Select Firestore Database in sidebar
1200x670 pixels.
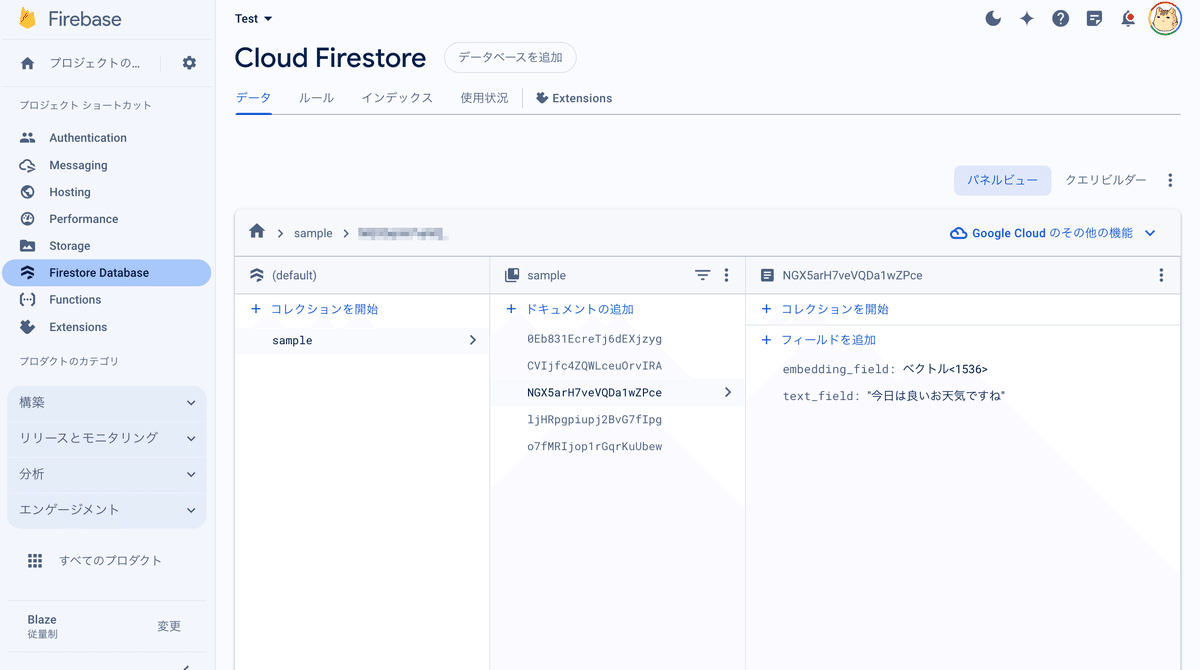(x=107, y=273)
